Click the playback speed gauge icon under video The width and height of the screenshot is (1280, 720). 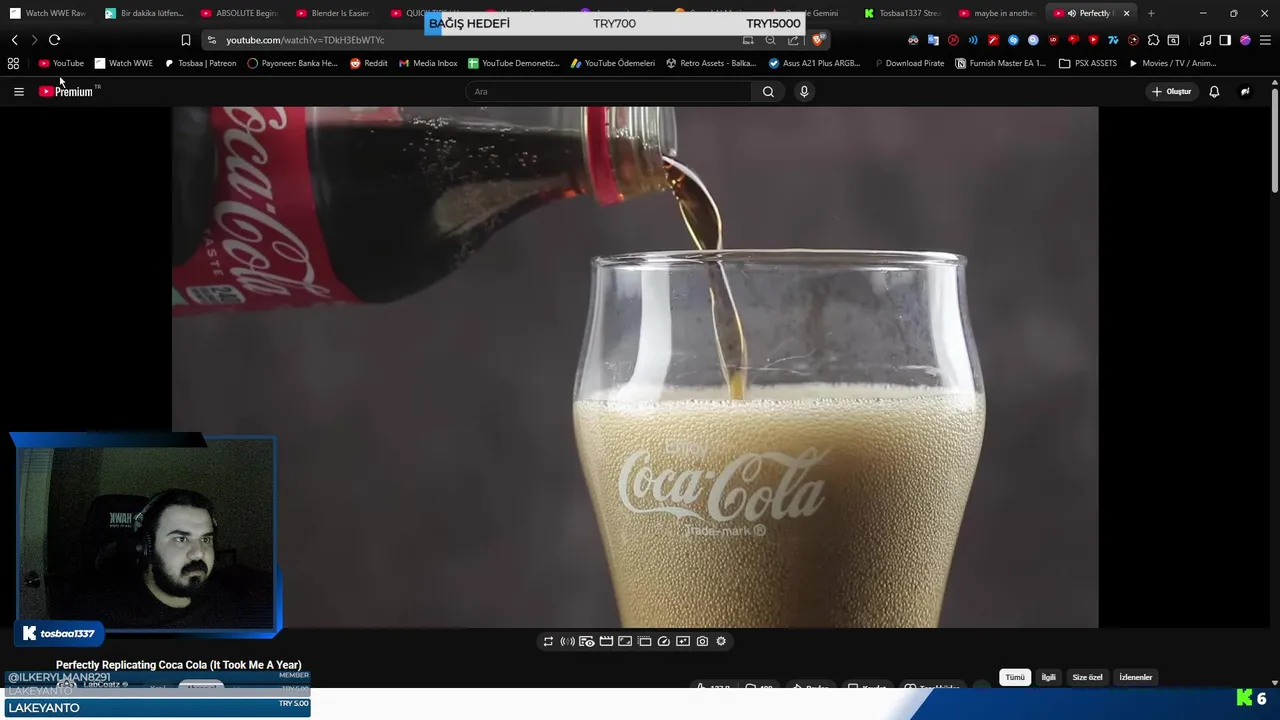[664, 641]
